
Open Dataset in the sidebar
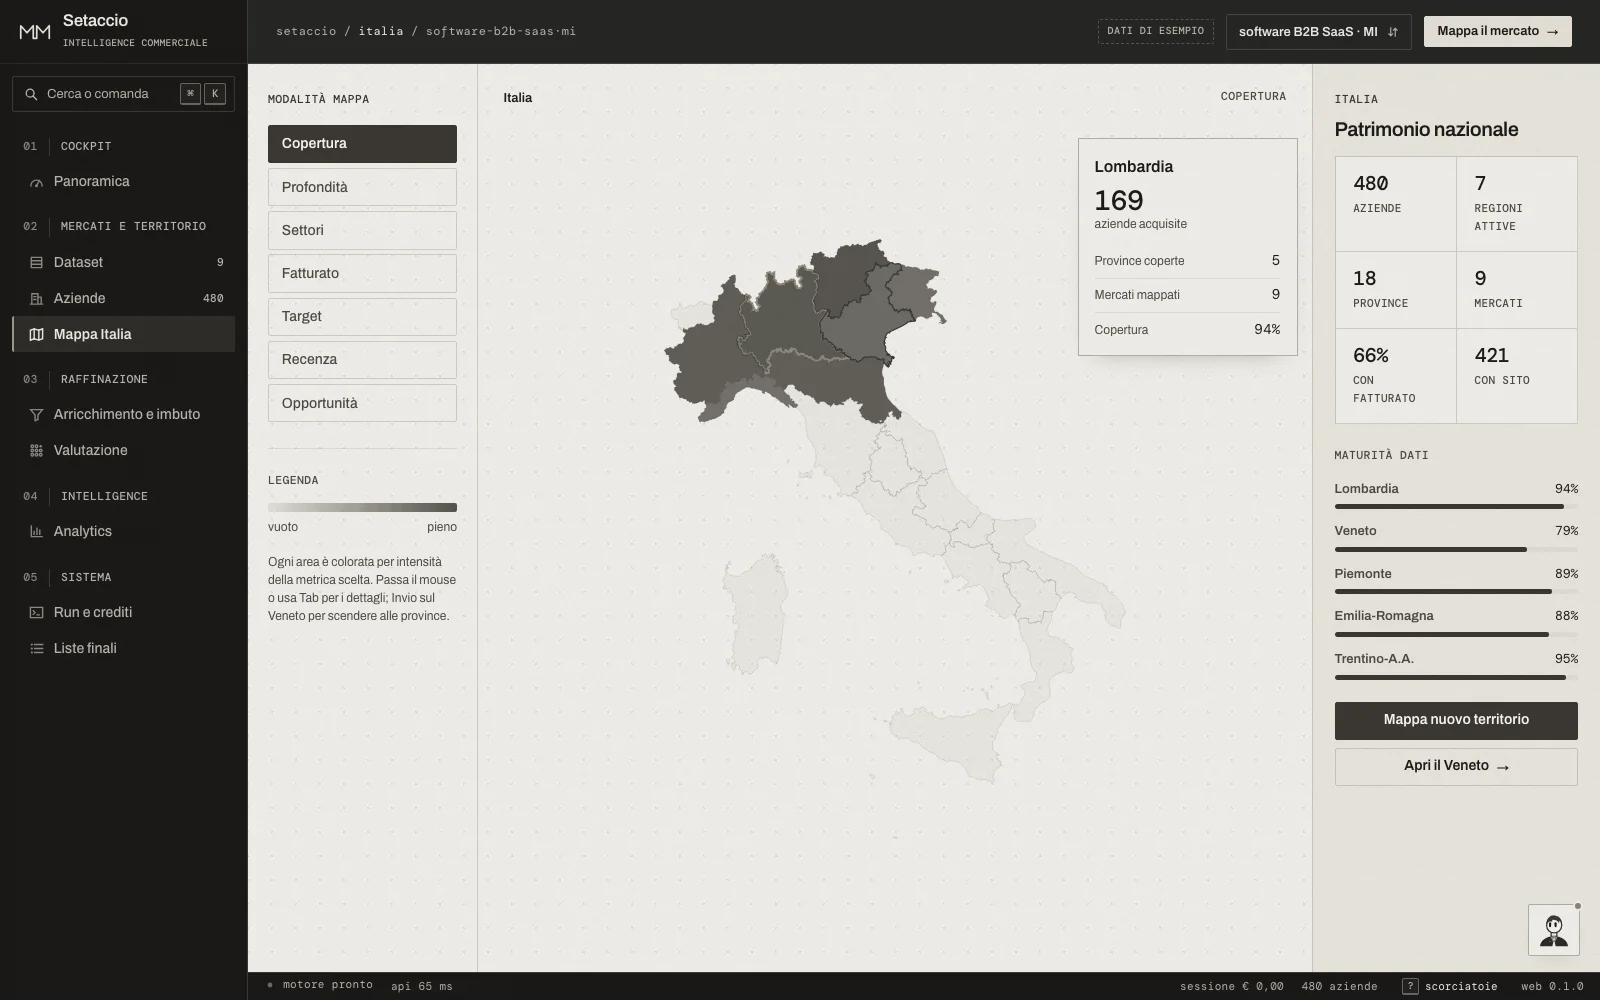click(123, 263)
